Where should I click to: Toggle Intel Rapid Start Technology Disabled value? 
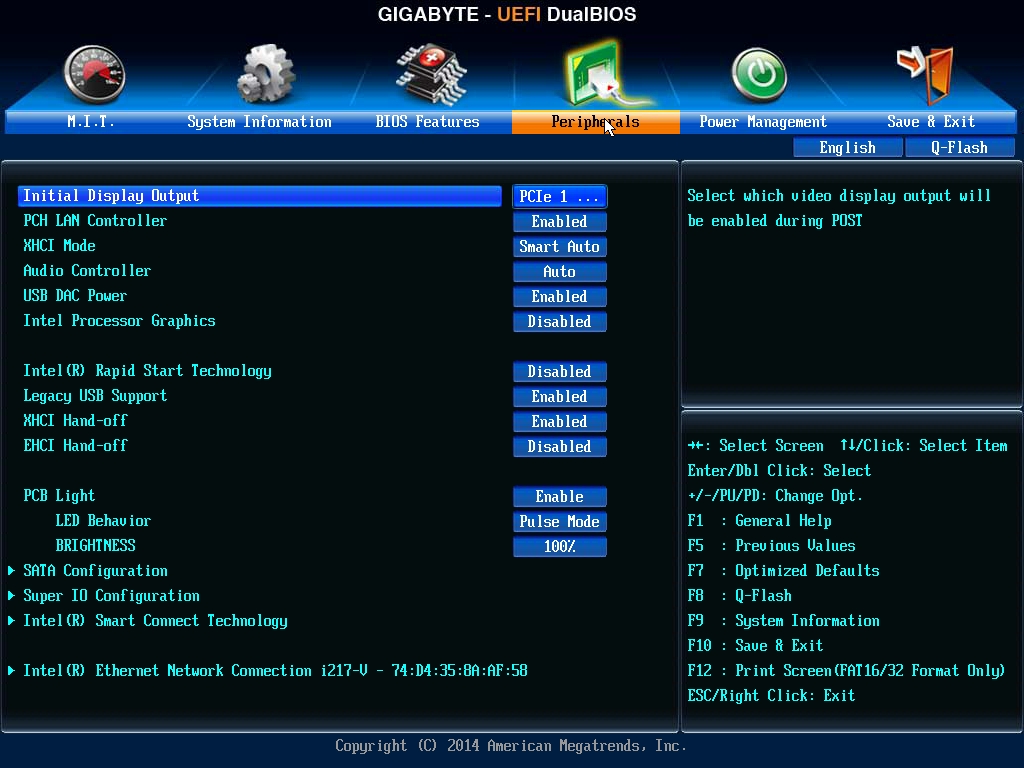click(x=560, y=372)
